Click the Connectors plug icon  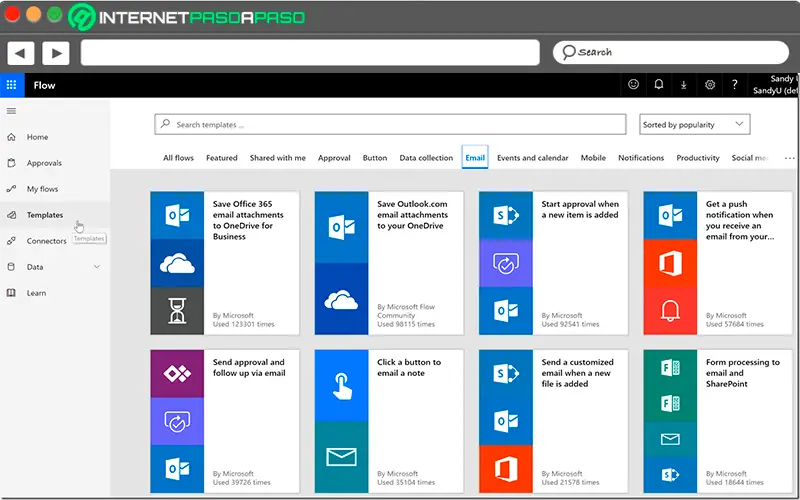(11, 241)
